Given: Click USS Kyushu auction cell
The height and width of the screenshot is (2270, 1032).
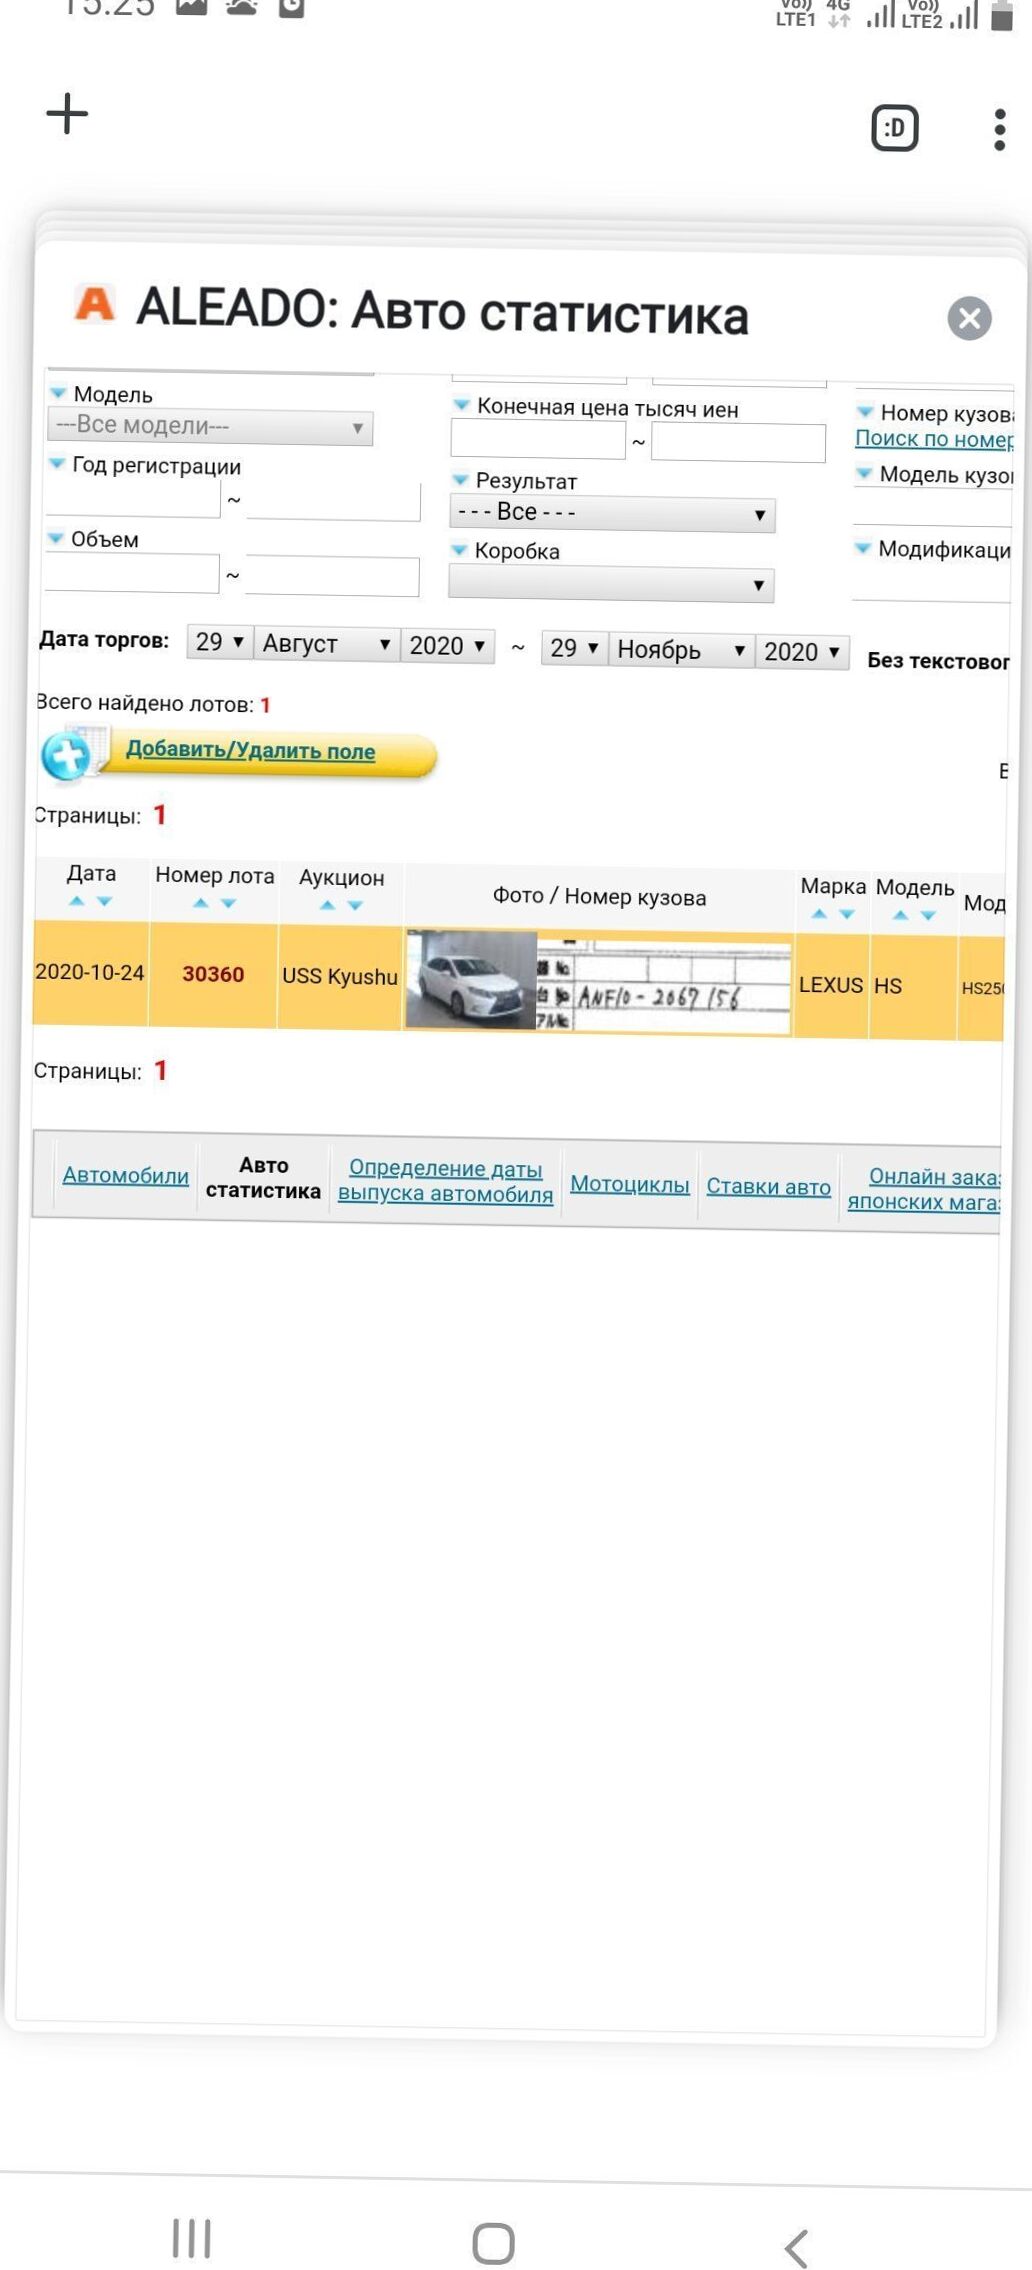Looking at the screenshot, I should (340, 976).
